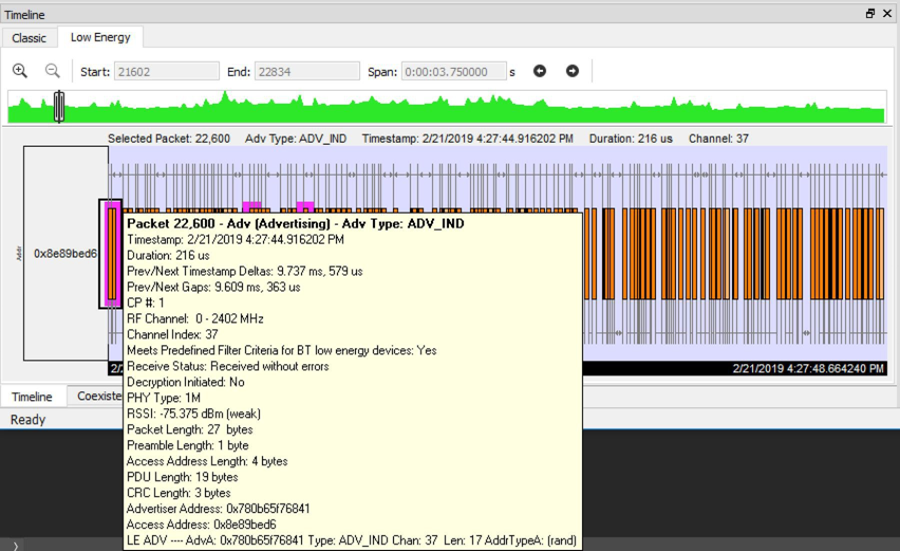
Task: Click the Receive Status tooltip line
Action: pyautogui.click(x=228, y=366)
